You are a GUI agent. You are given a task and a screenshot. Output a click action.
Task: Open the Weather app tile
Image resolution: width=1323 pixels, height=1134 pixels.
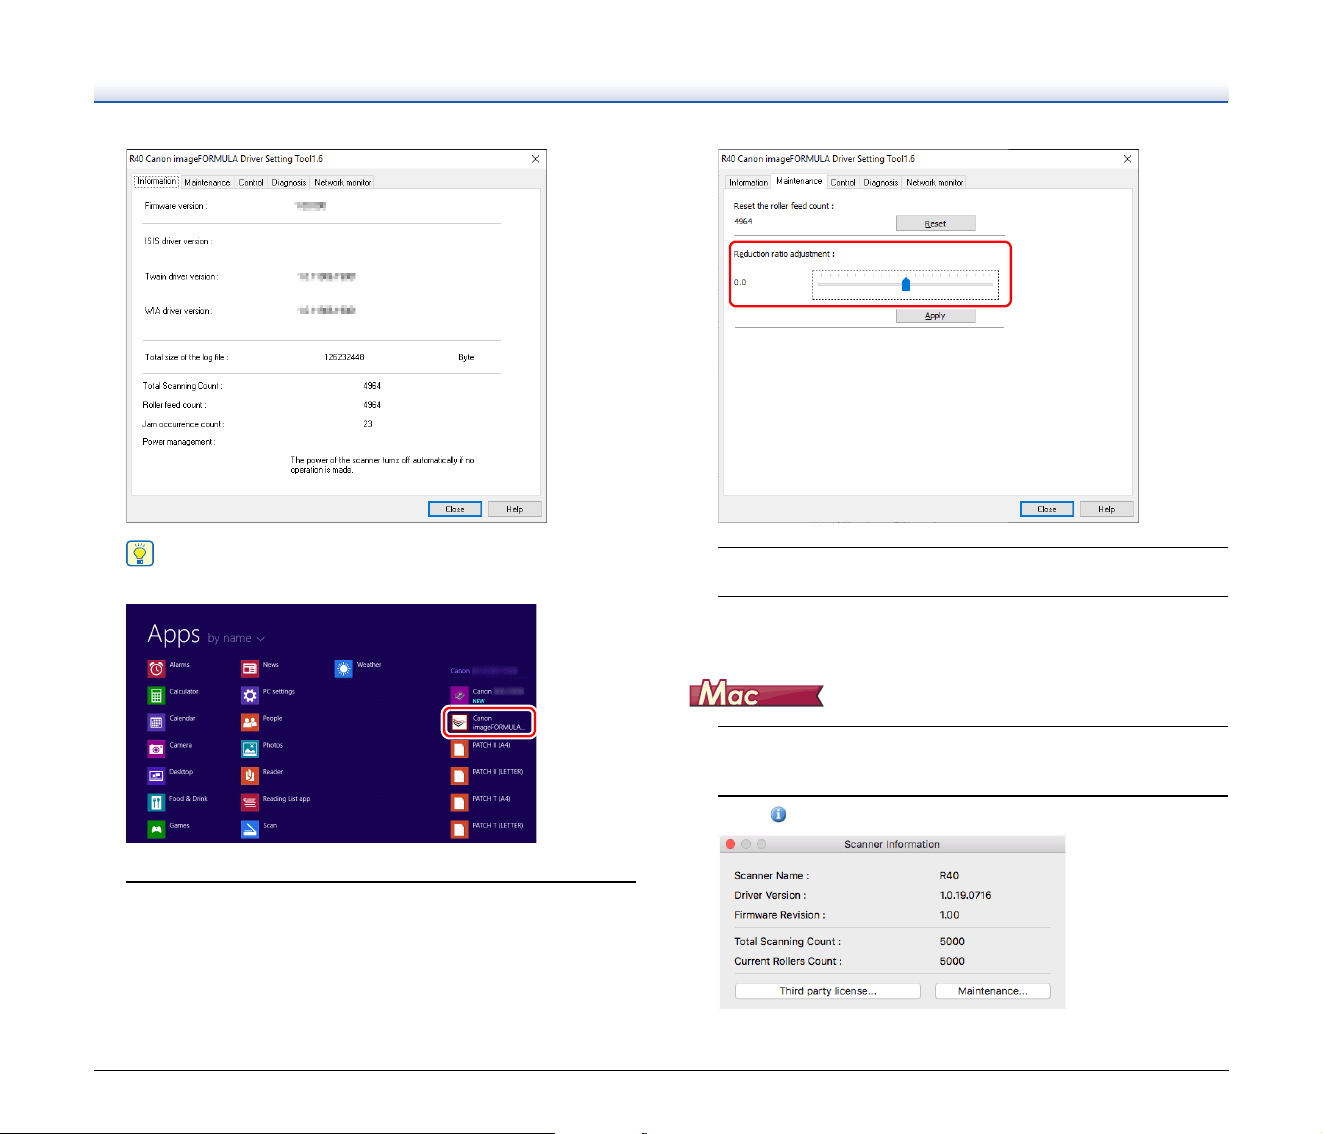point(344,669)
